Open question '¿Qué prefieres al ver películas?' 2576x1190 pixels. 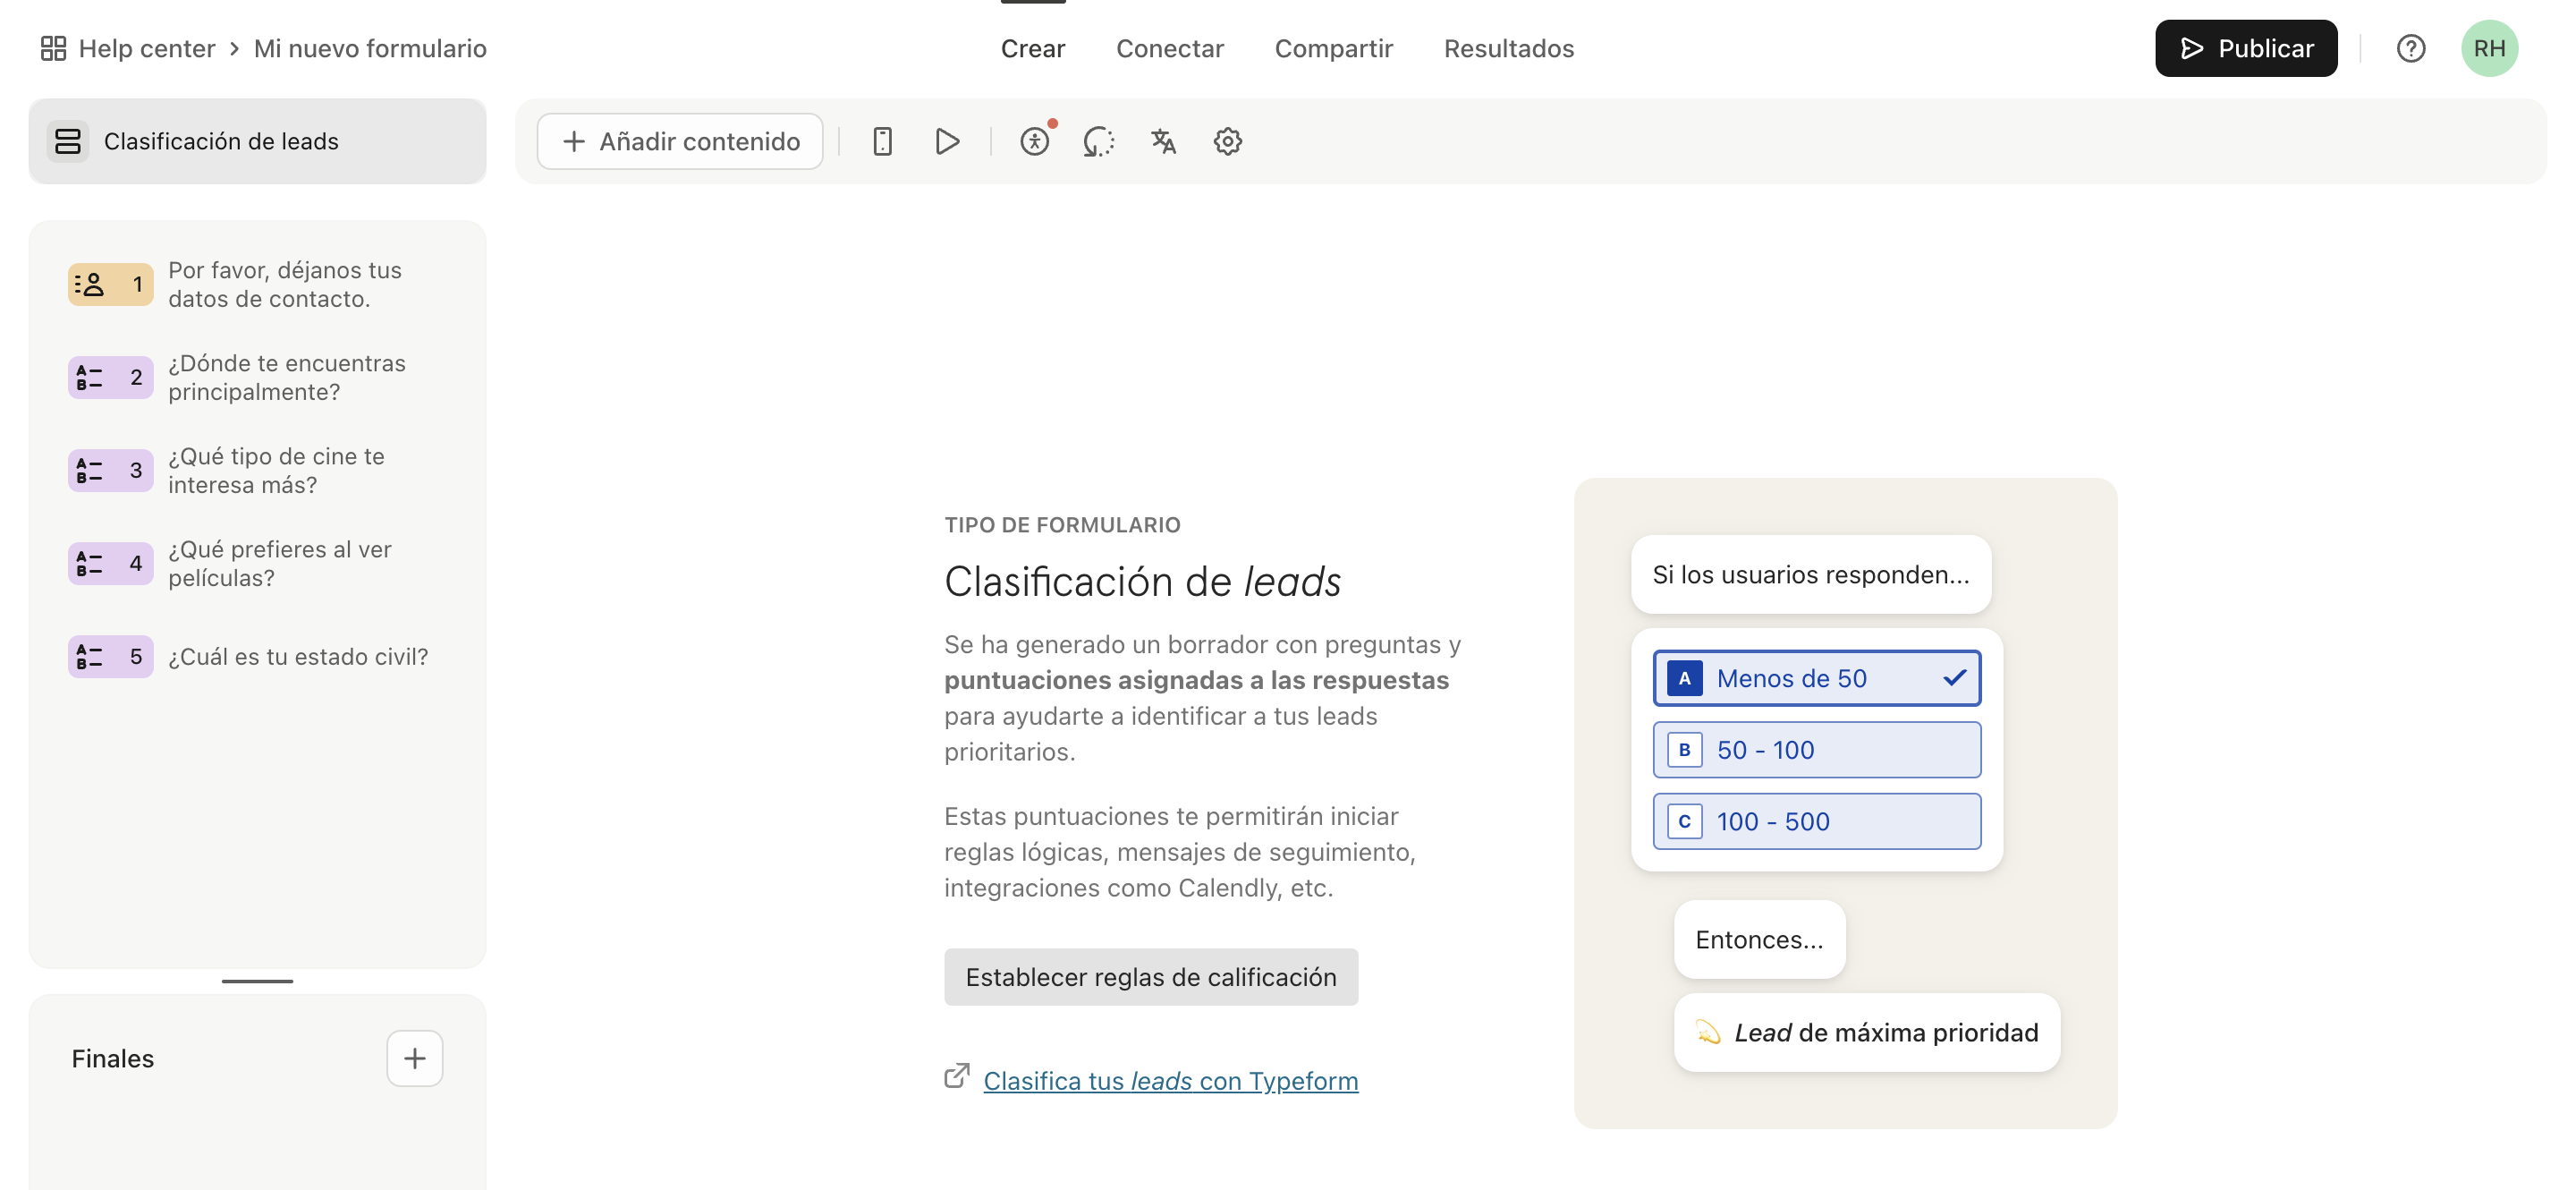[280, 563]
